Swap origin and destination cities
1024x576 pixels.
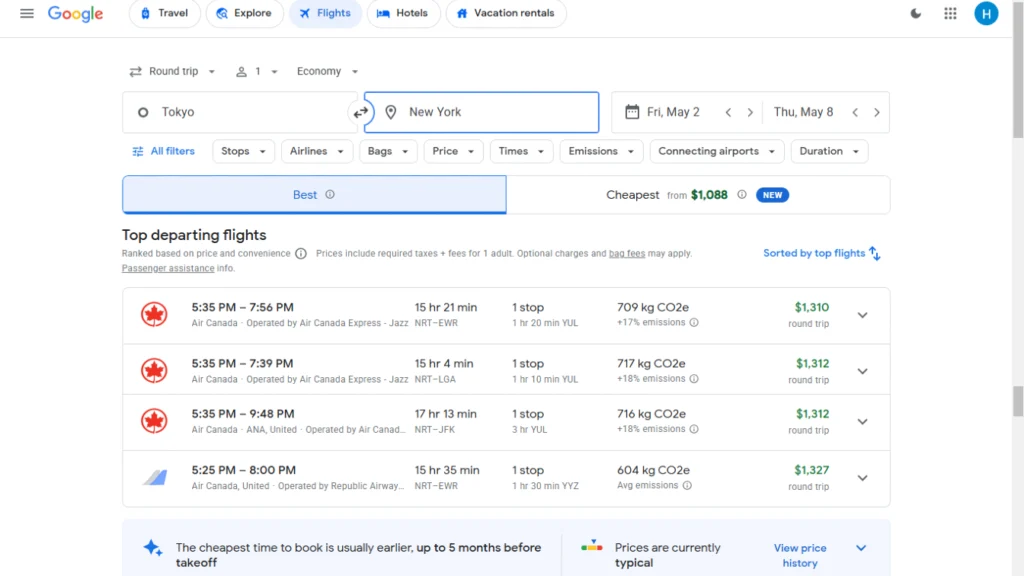(360, 112)
